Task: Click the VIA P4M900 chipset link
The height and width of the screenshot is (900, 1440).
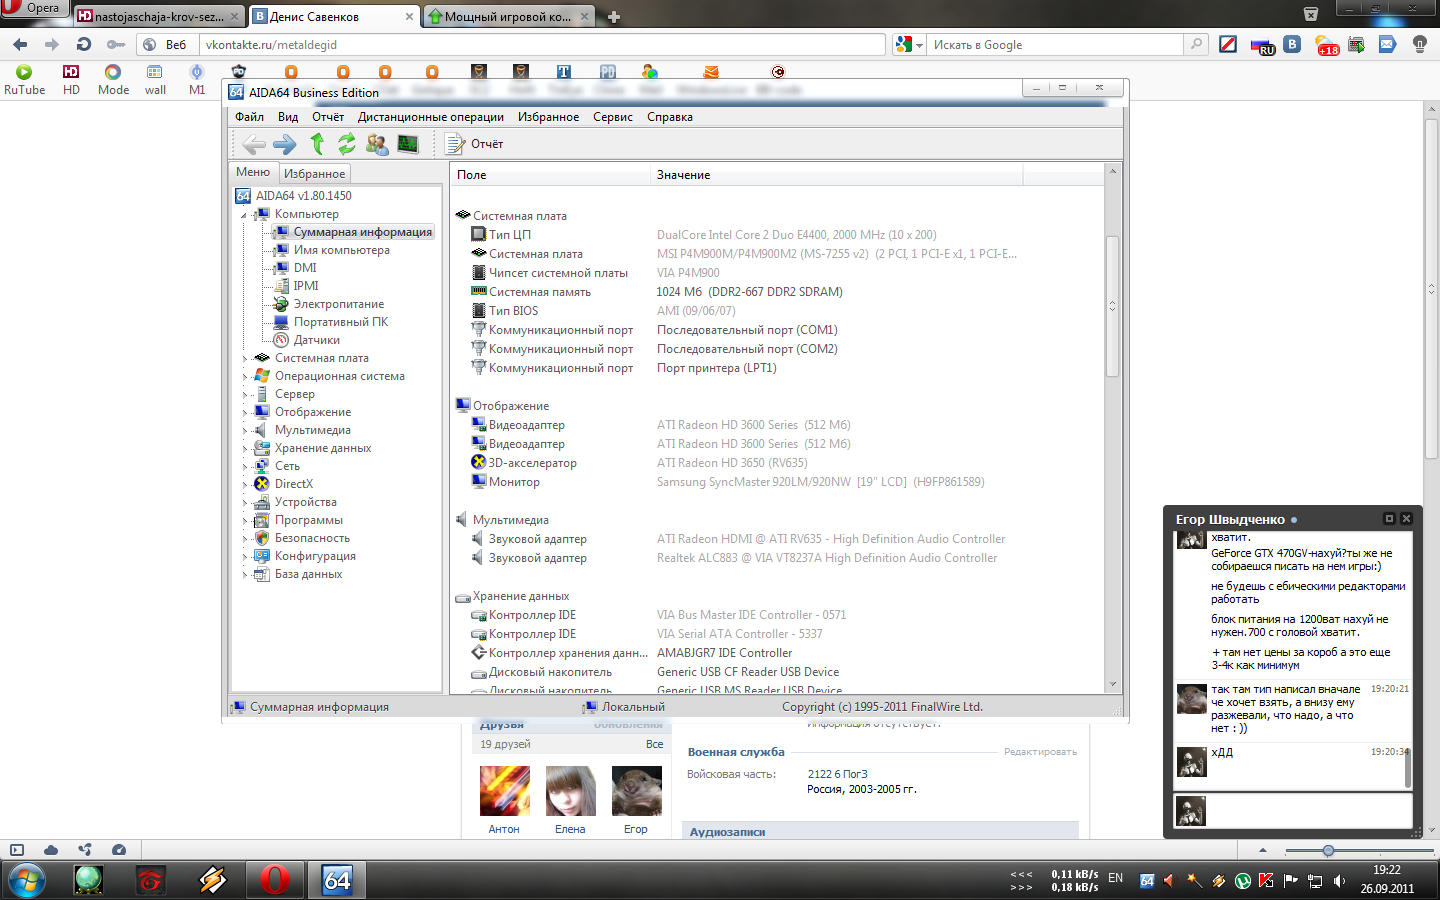Action: pos(688,273)
